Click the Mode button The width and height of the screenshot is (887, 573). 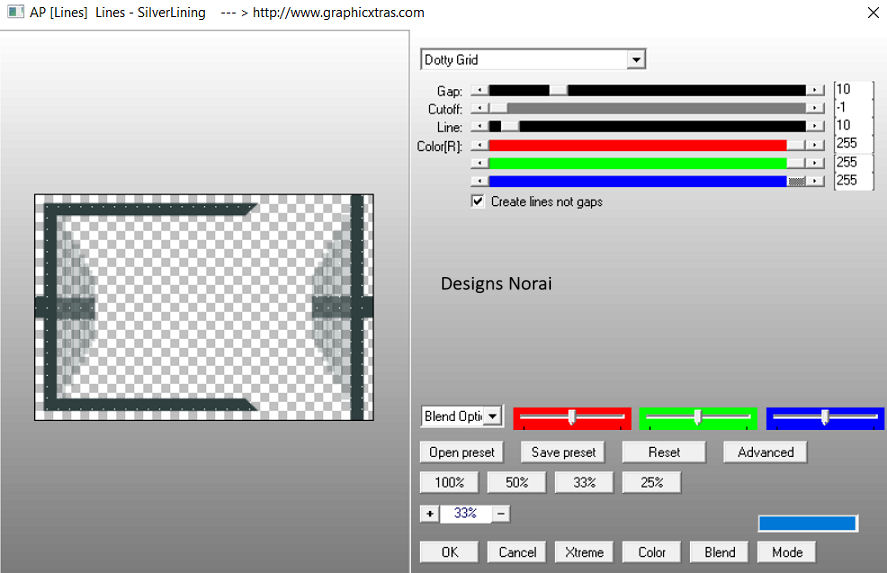click(787, 552)
